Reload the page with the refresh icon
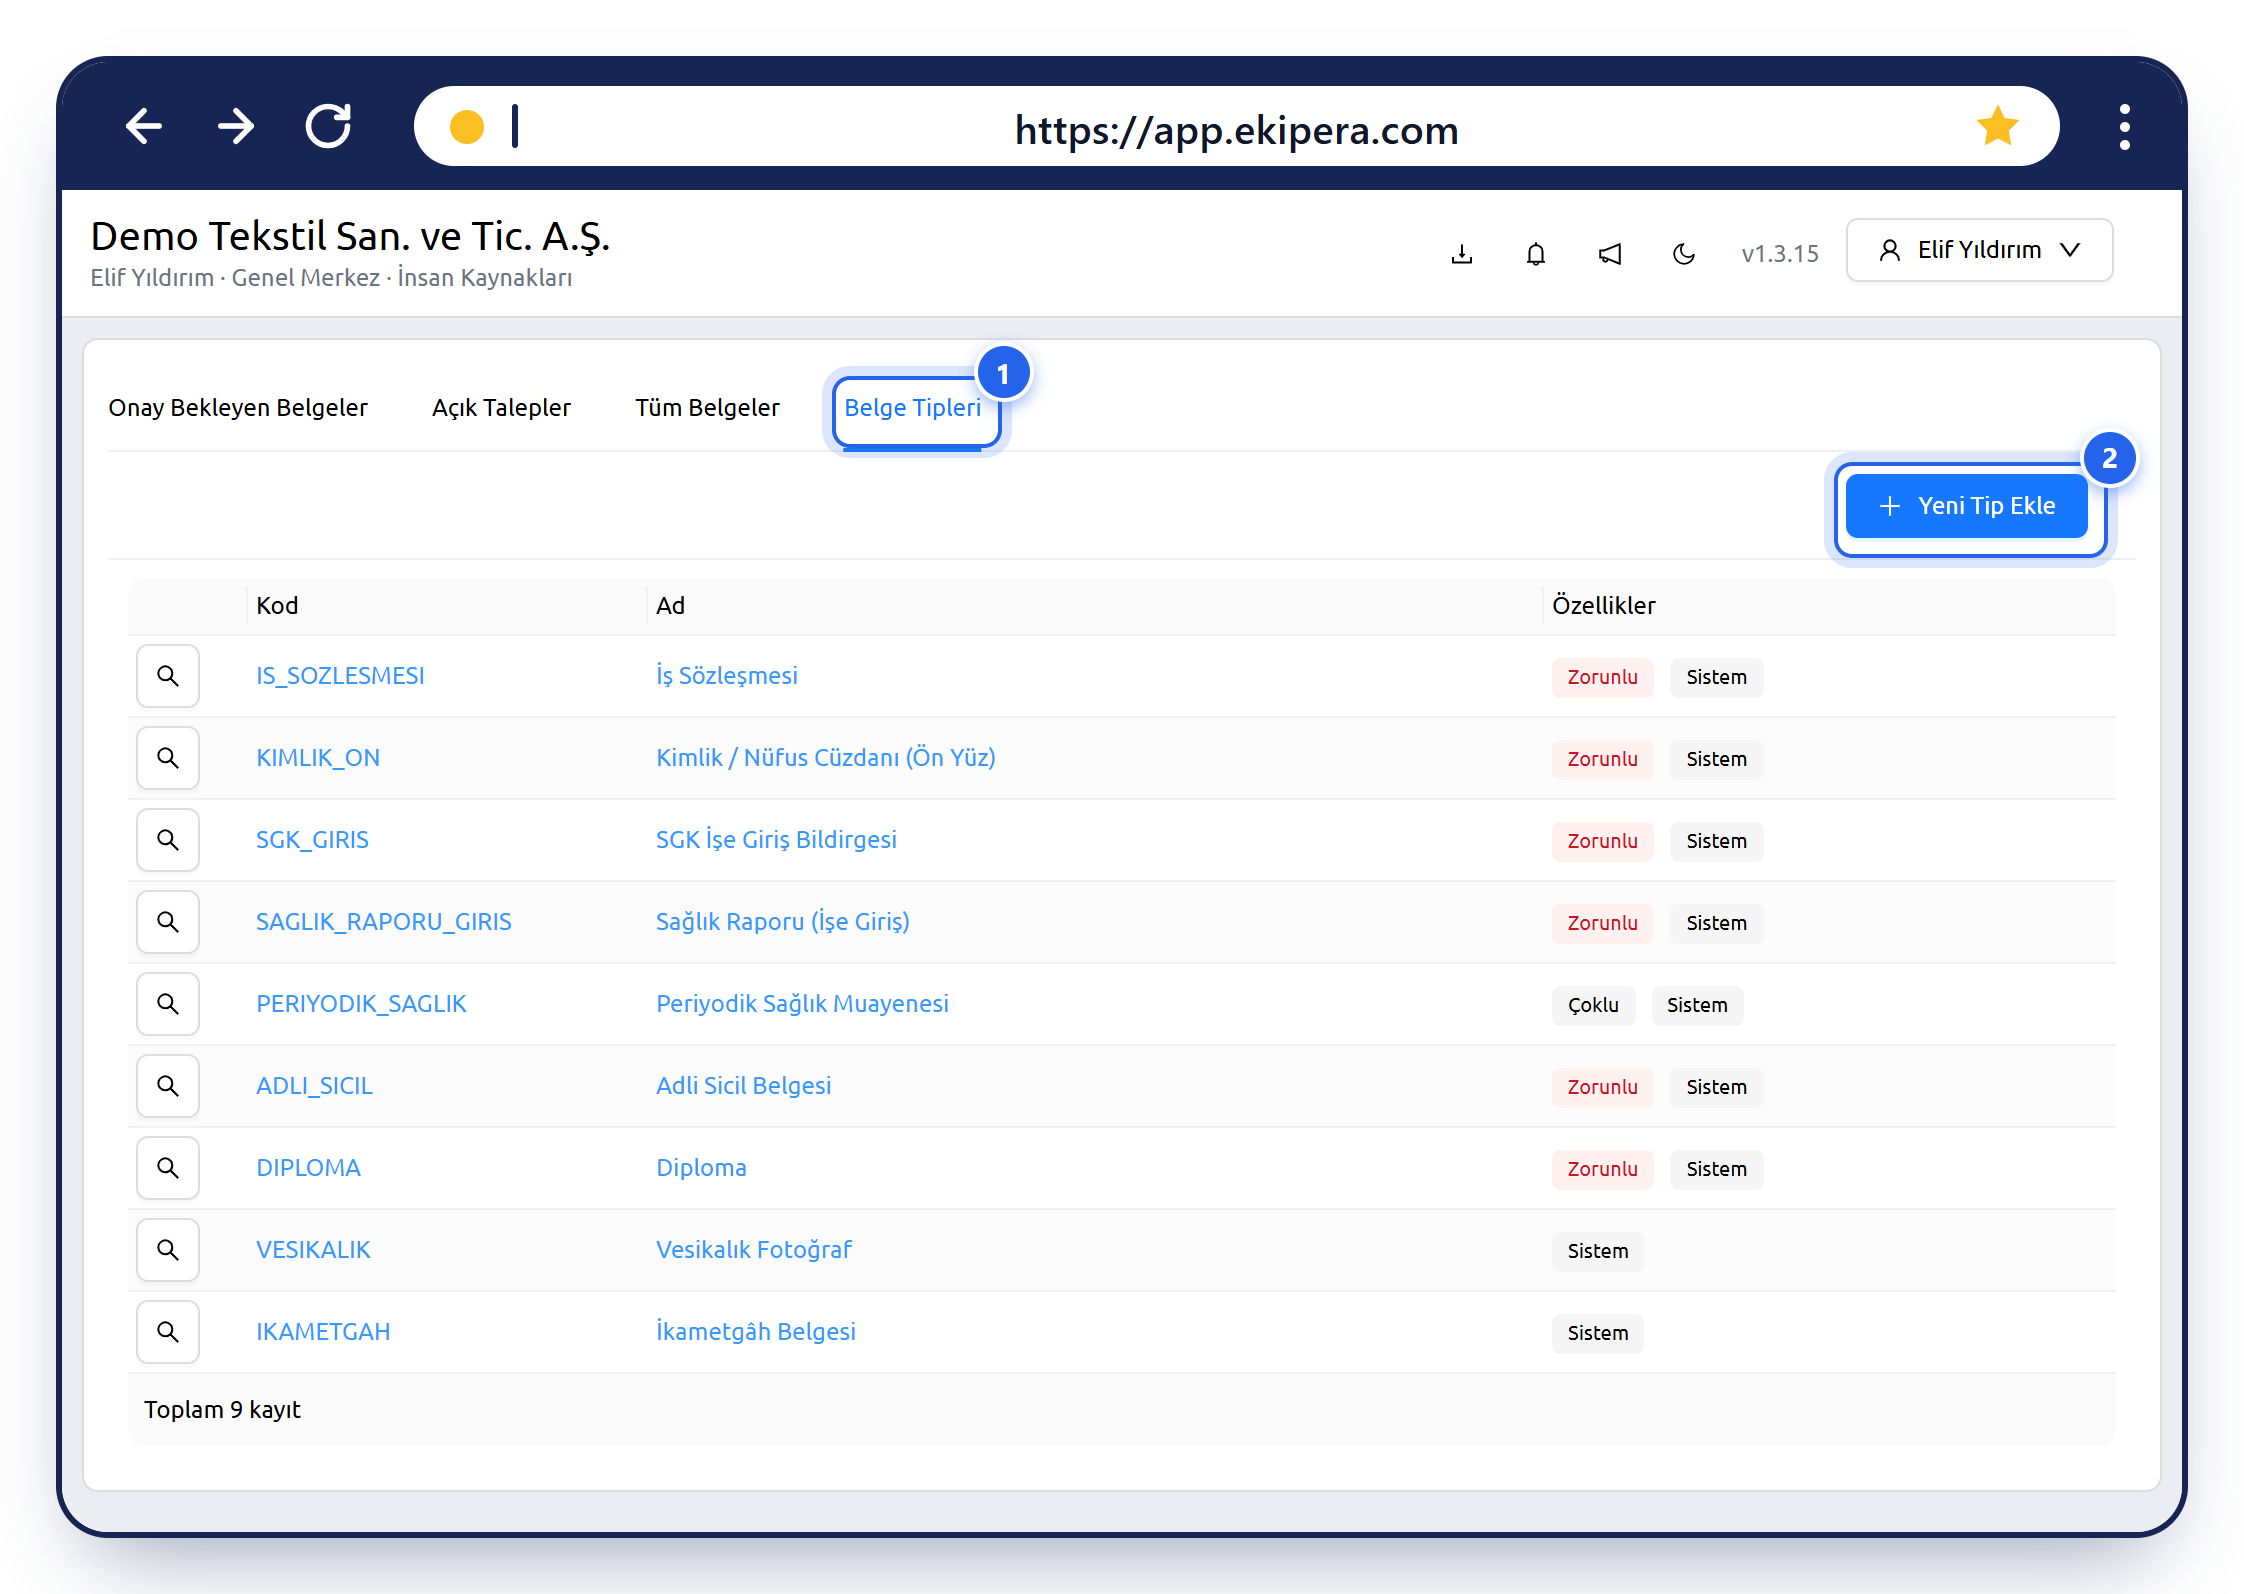The height and width of the screenshot is (1594, 2244). click(x=329, y=126)
